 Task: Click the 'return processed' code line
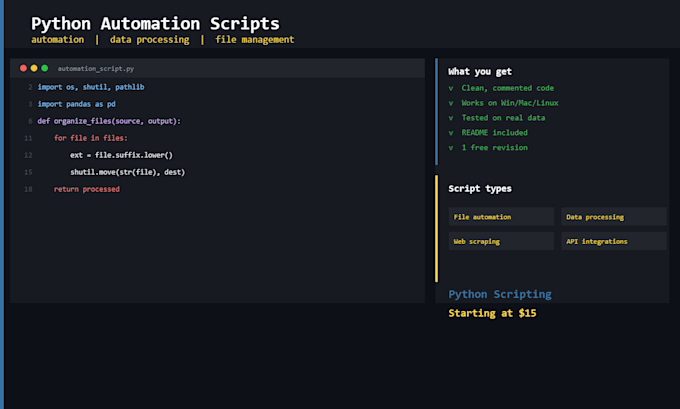click(87, 189)
